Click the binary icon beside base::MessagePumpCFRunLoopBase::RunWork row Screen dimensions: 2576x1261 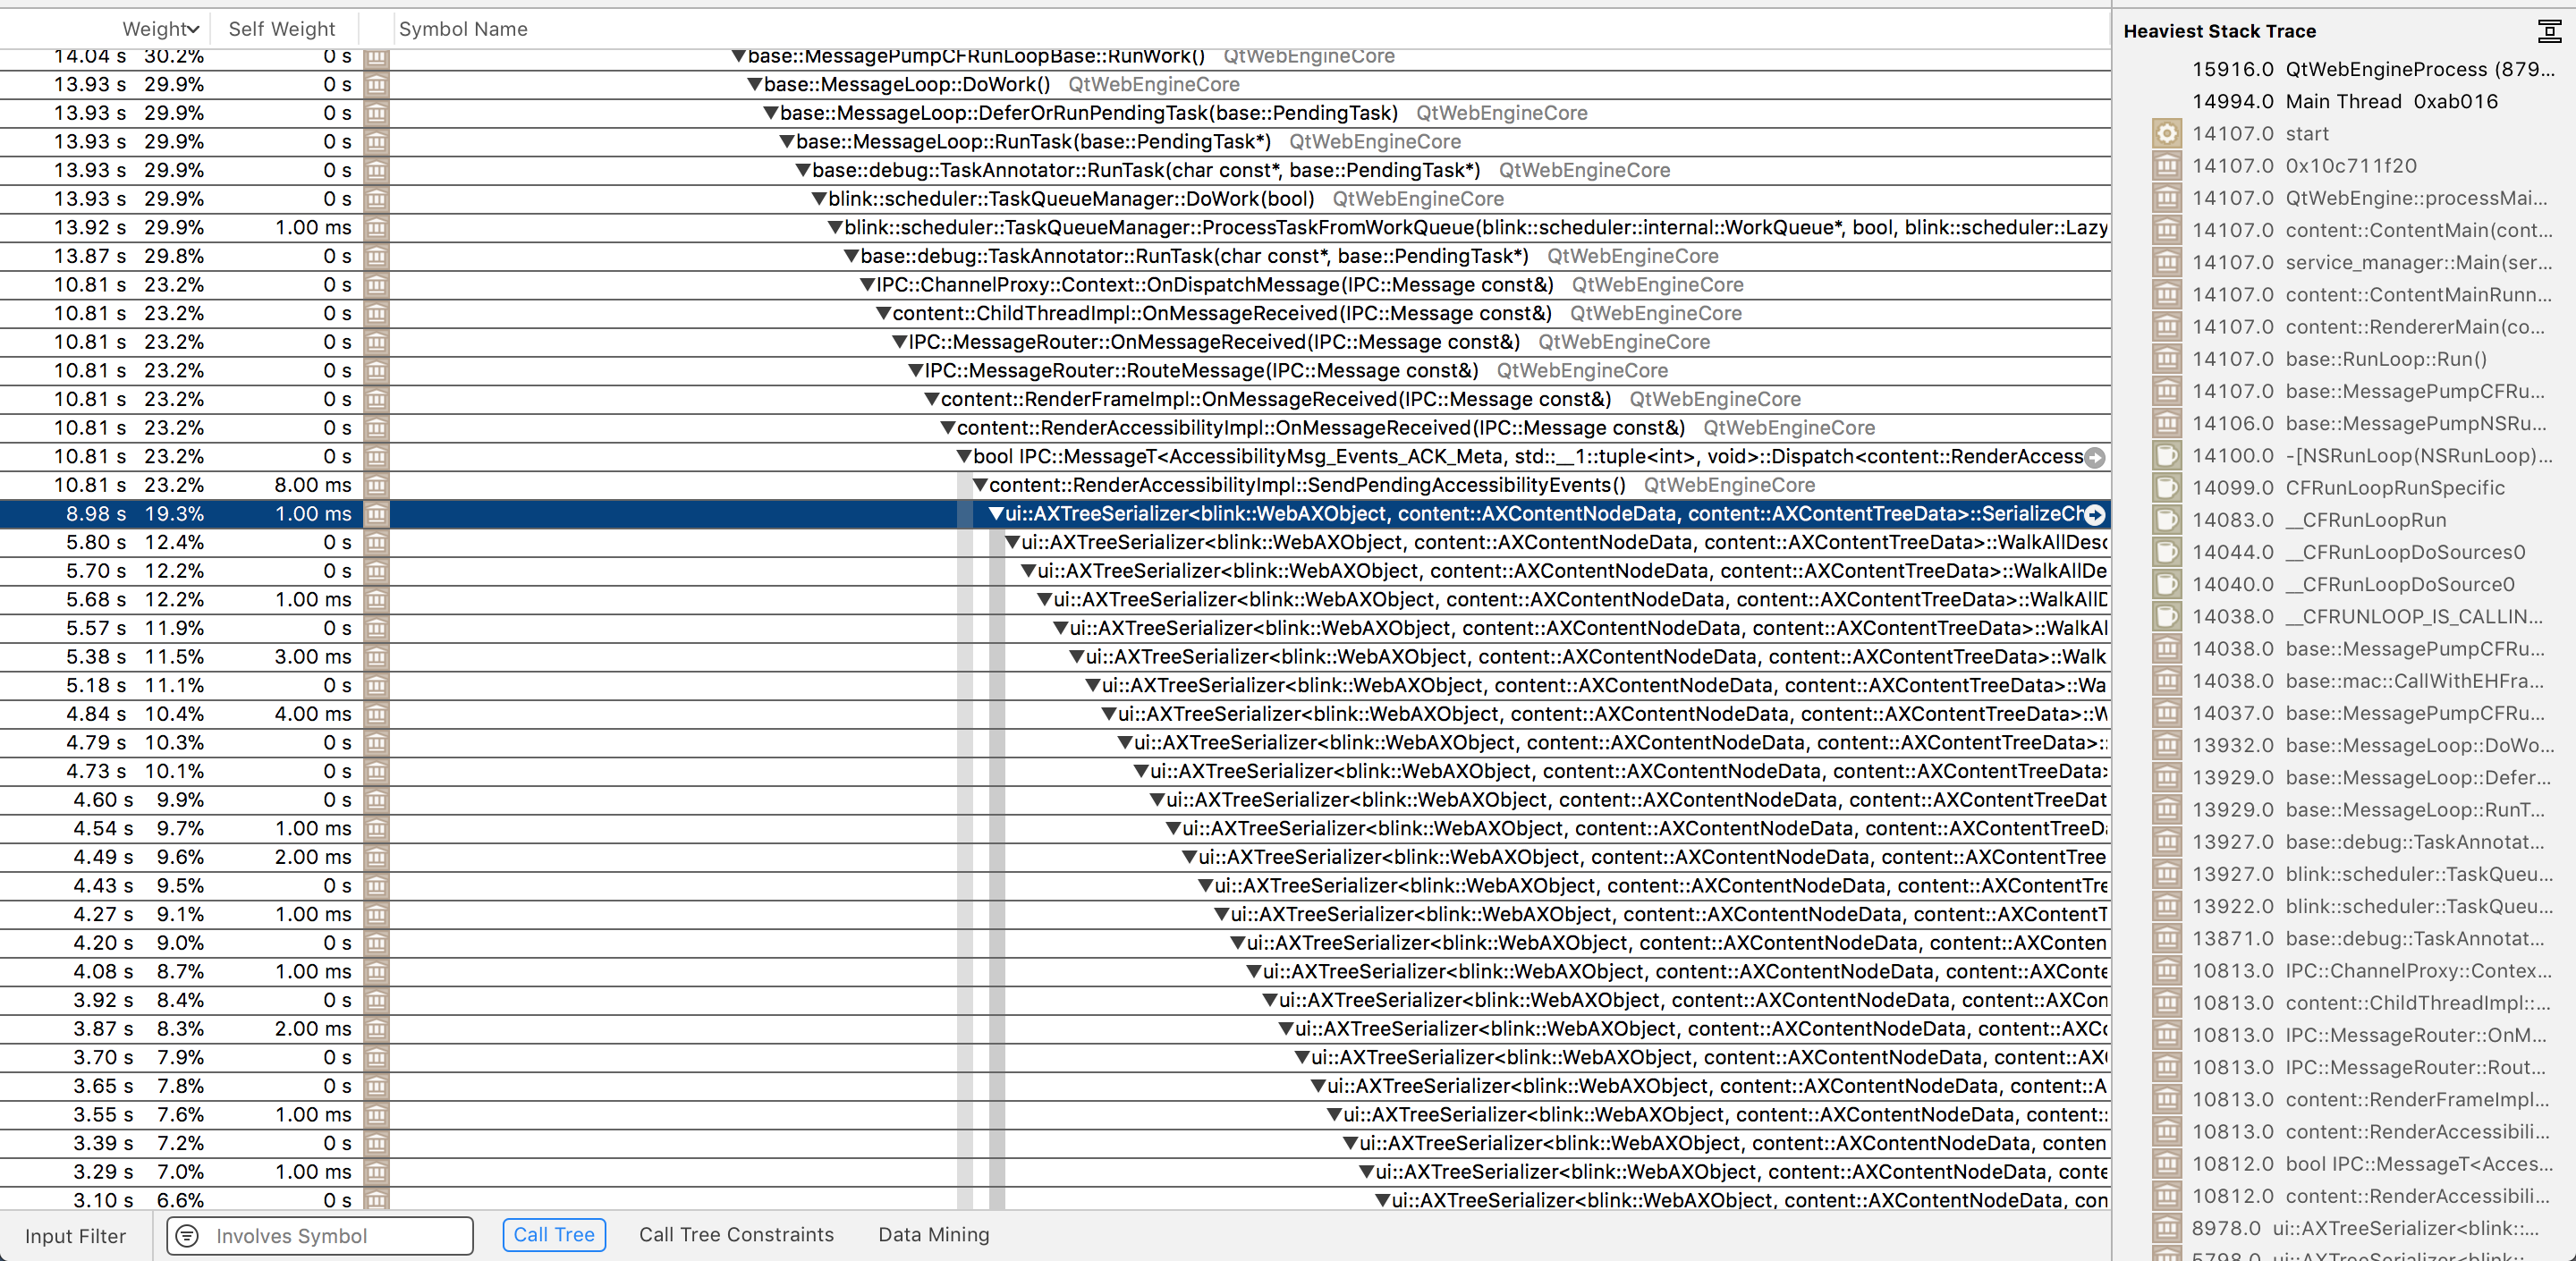point(376,57)
